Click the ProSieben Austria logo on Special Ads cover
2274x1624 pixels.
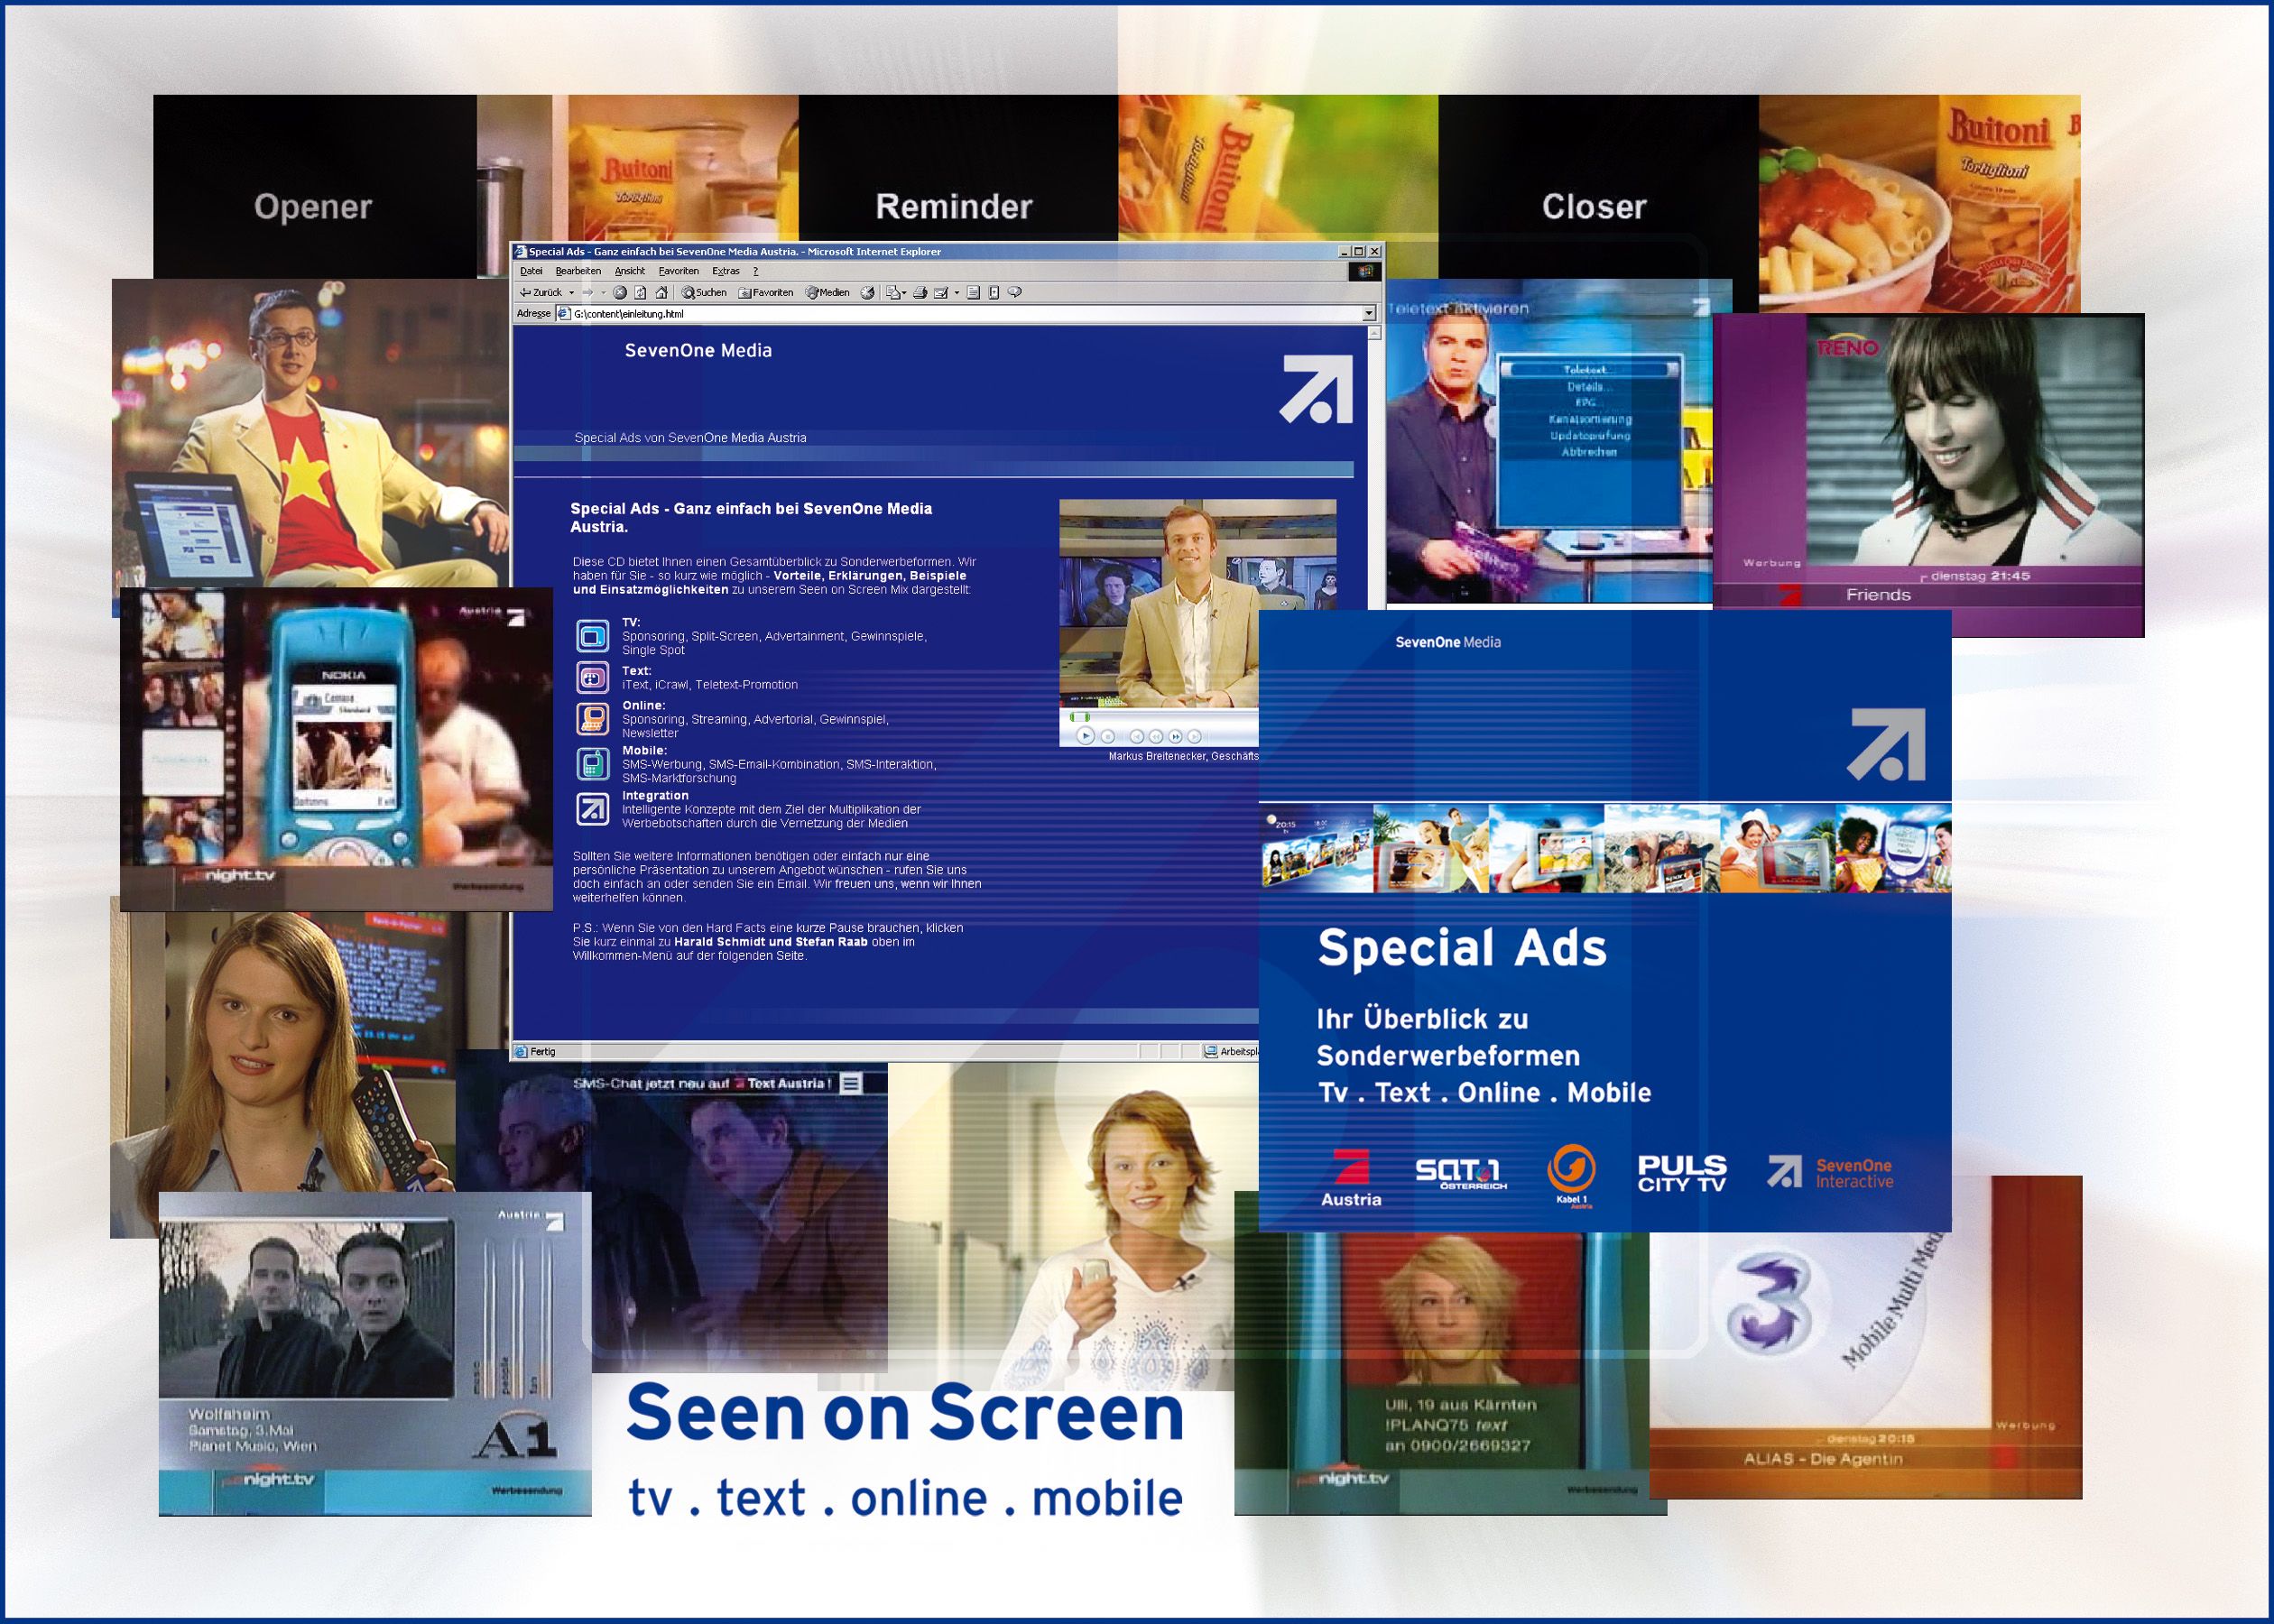(1351, 1178)
